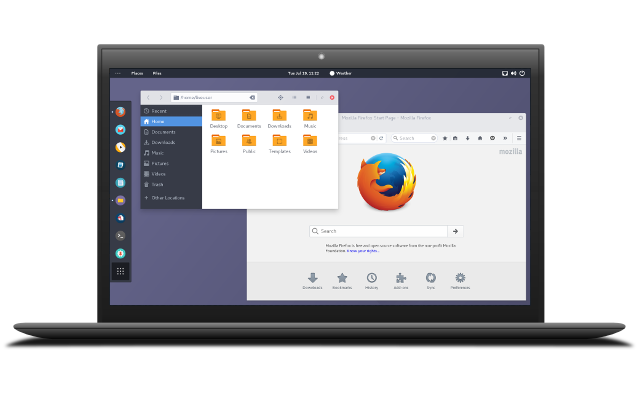Screen dimensions: 640x400
Task: Click the History clock icon
Action: click(372, 279)
